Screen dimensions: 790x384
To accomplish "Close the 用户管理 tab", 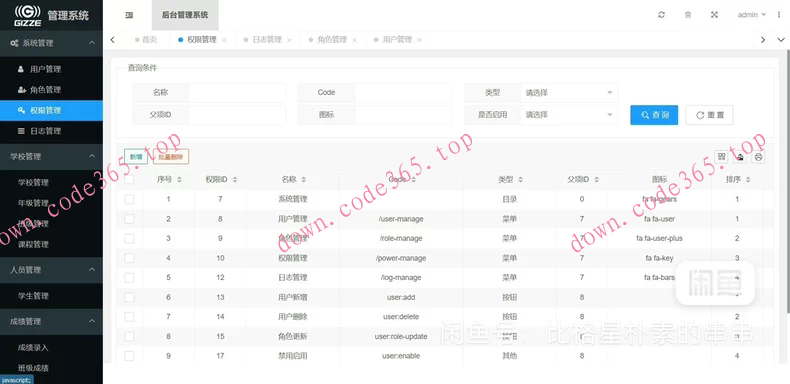I will point(419,40).
